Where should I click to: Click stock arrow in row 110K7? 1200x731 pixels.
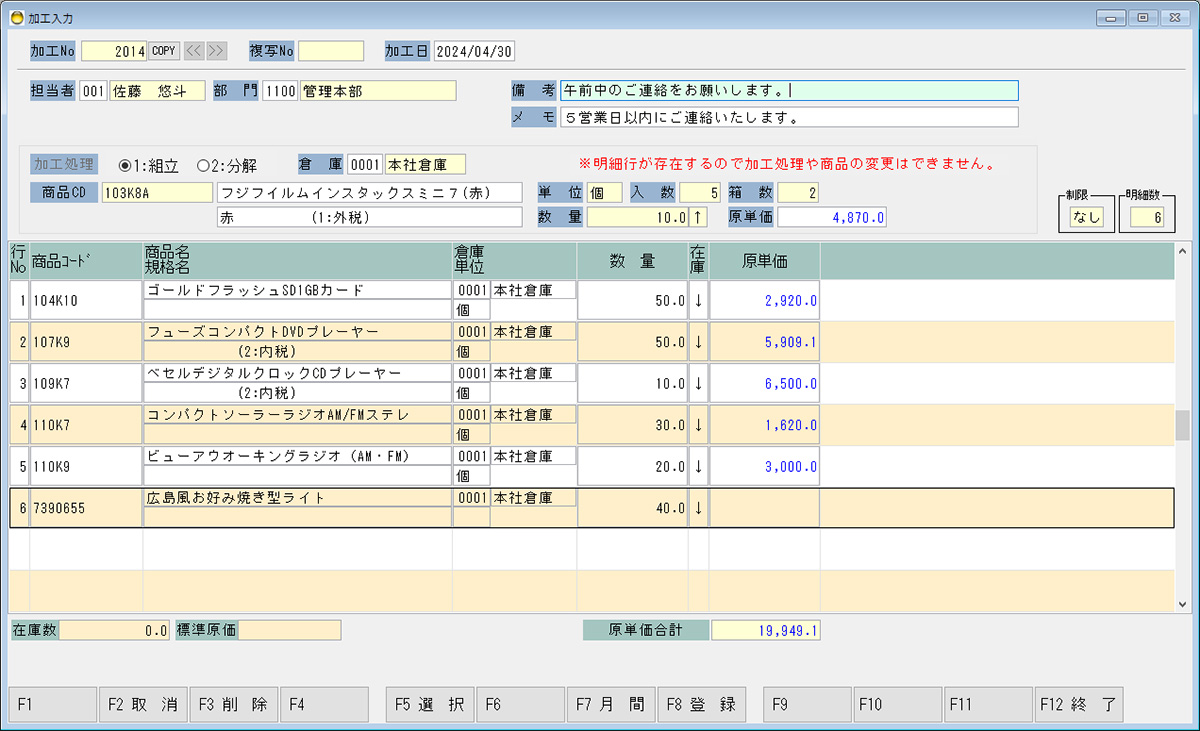pos(698,425)
